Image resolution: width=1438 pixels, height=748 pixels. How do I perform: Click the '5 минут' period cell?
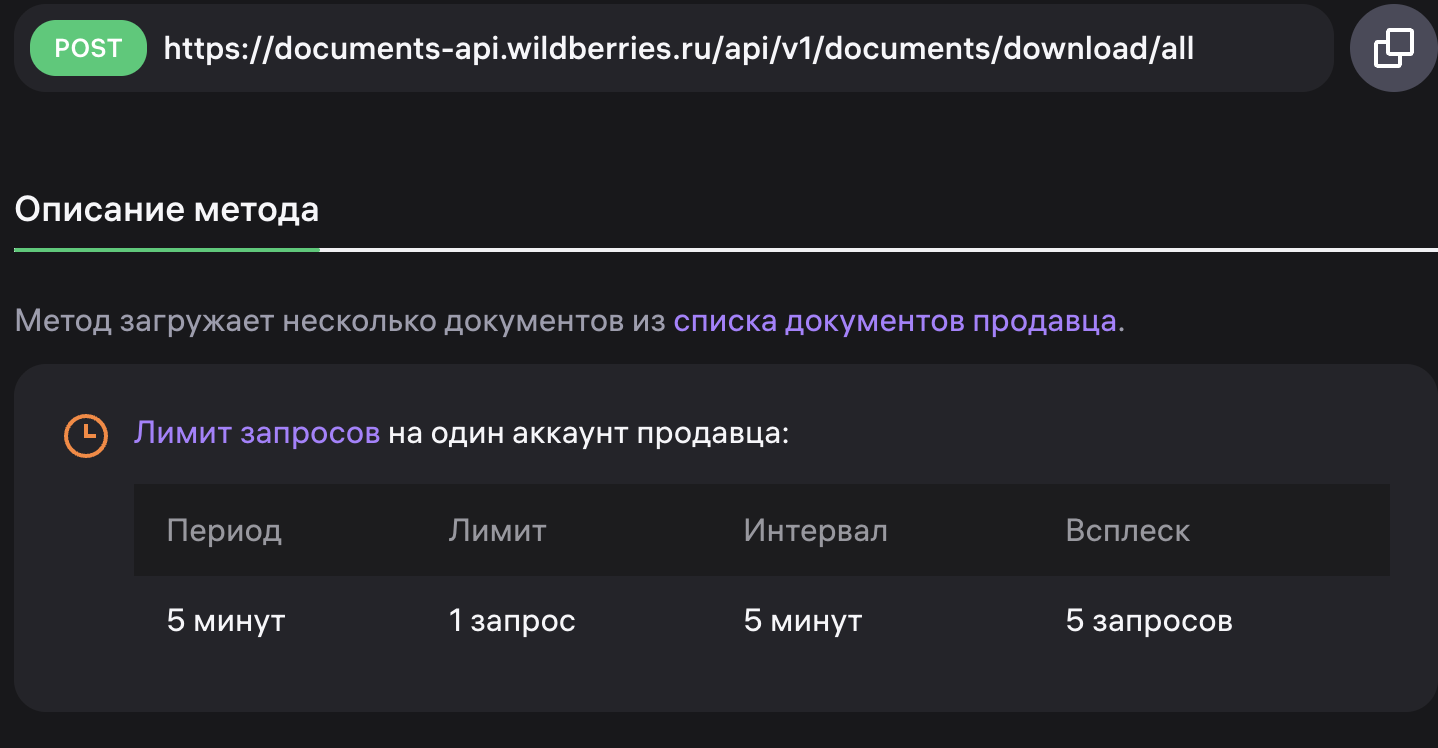226,621
